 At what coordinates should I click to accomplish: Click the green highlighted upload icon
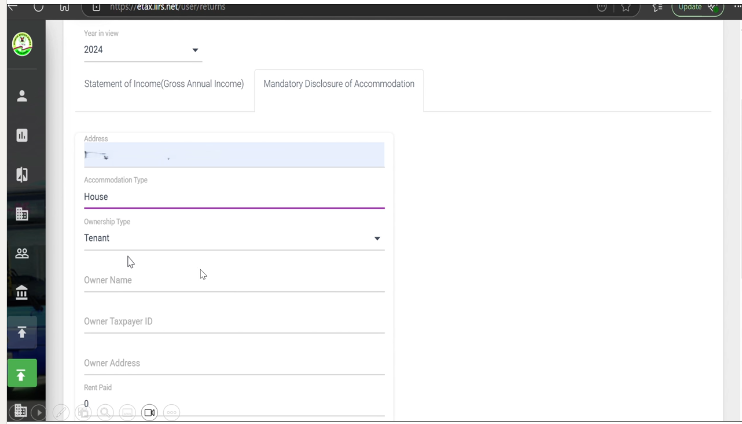[22, 374]
